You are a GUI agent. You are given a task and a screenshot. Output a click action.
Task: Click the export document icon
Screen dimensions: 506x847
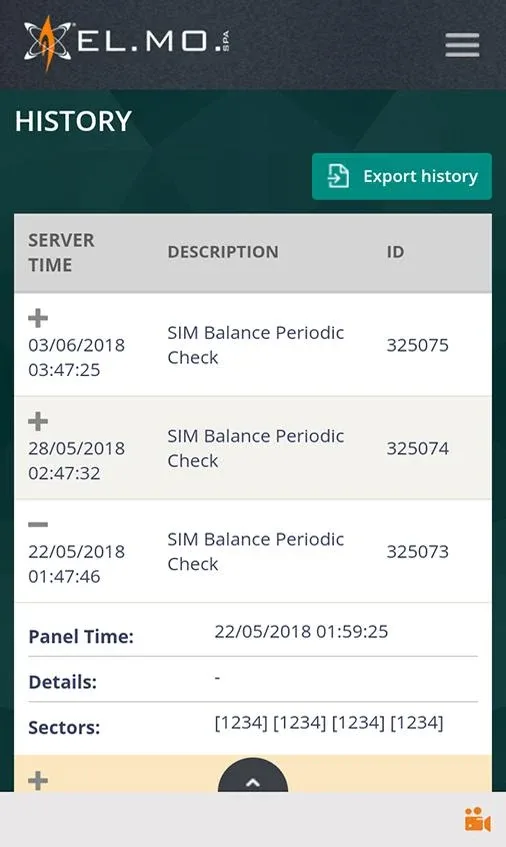(x=338, y=177)
